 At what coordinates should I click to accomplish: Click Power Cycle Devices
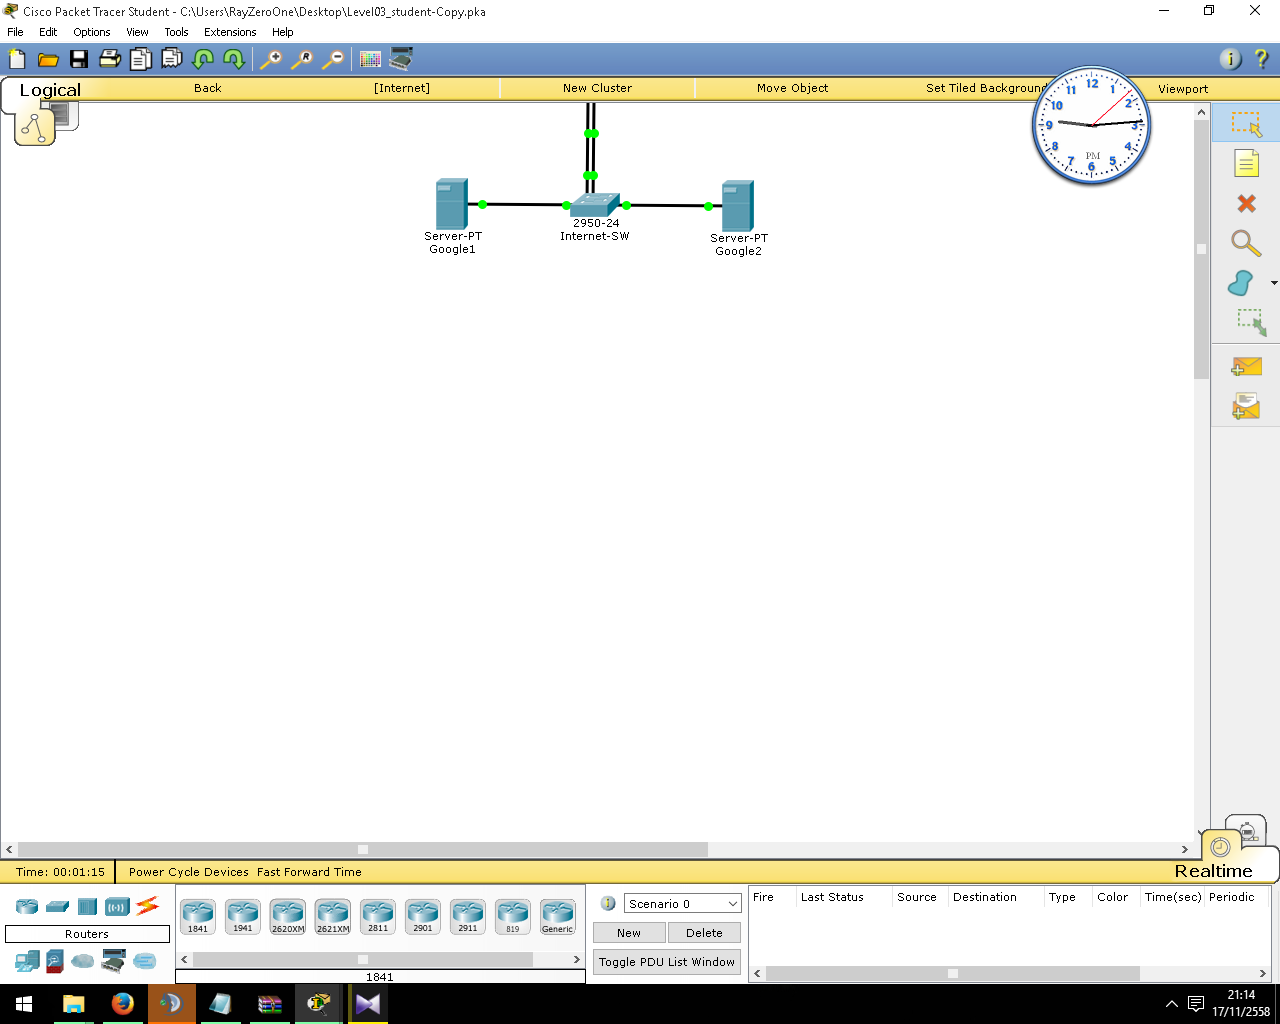[189, 872]
